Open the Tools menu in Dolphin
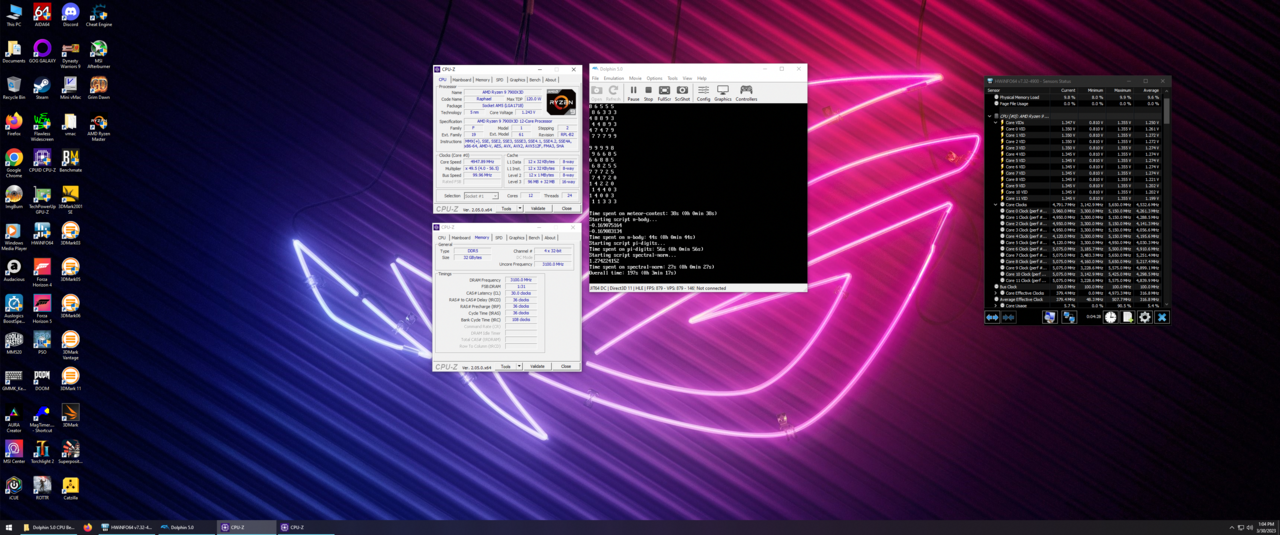The width and height of the screenshot is (1280, 535). pos(672,78)
